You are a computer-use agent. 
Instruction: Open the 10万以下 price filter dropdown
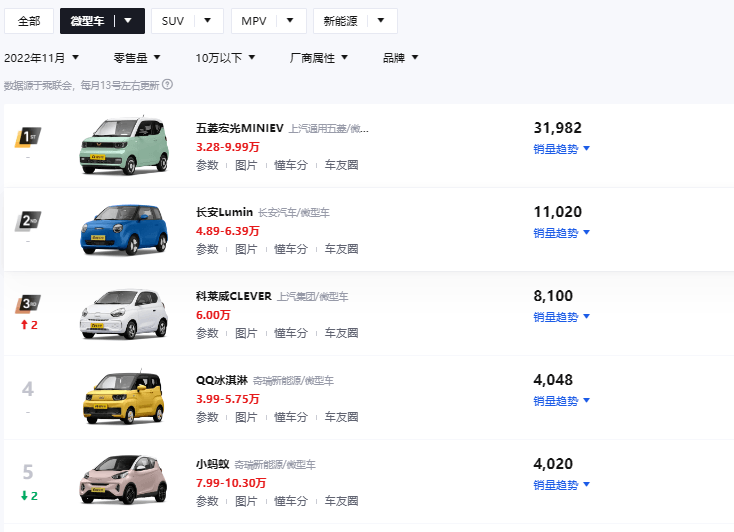click(225, 58)
